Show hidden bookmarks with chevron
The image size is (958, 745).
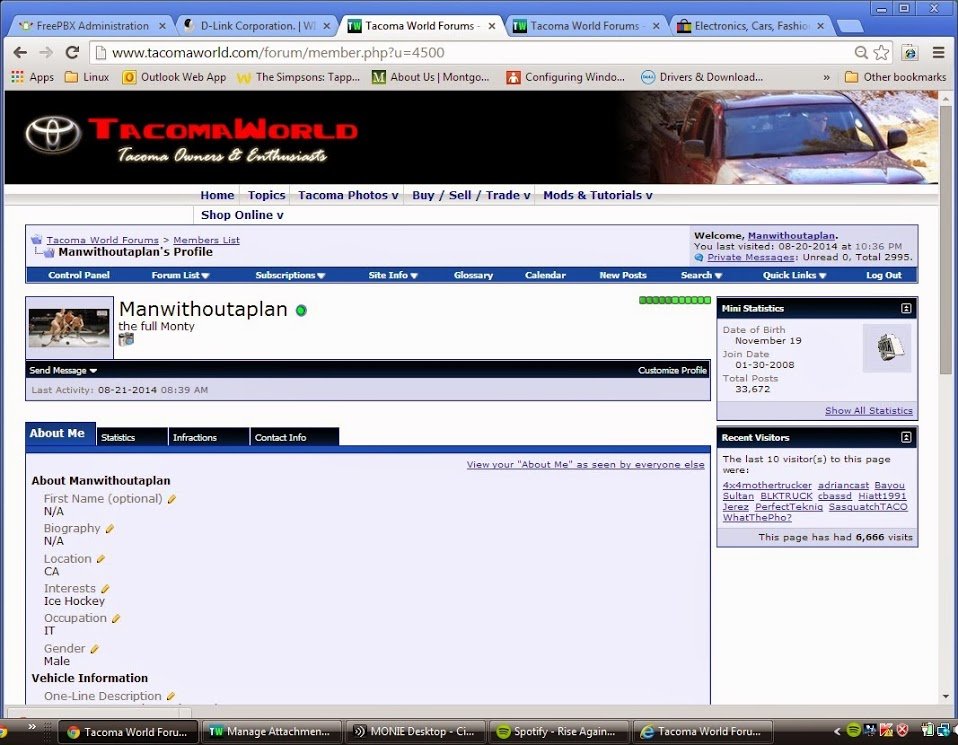(826, 77)
